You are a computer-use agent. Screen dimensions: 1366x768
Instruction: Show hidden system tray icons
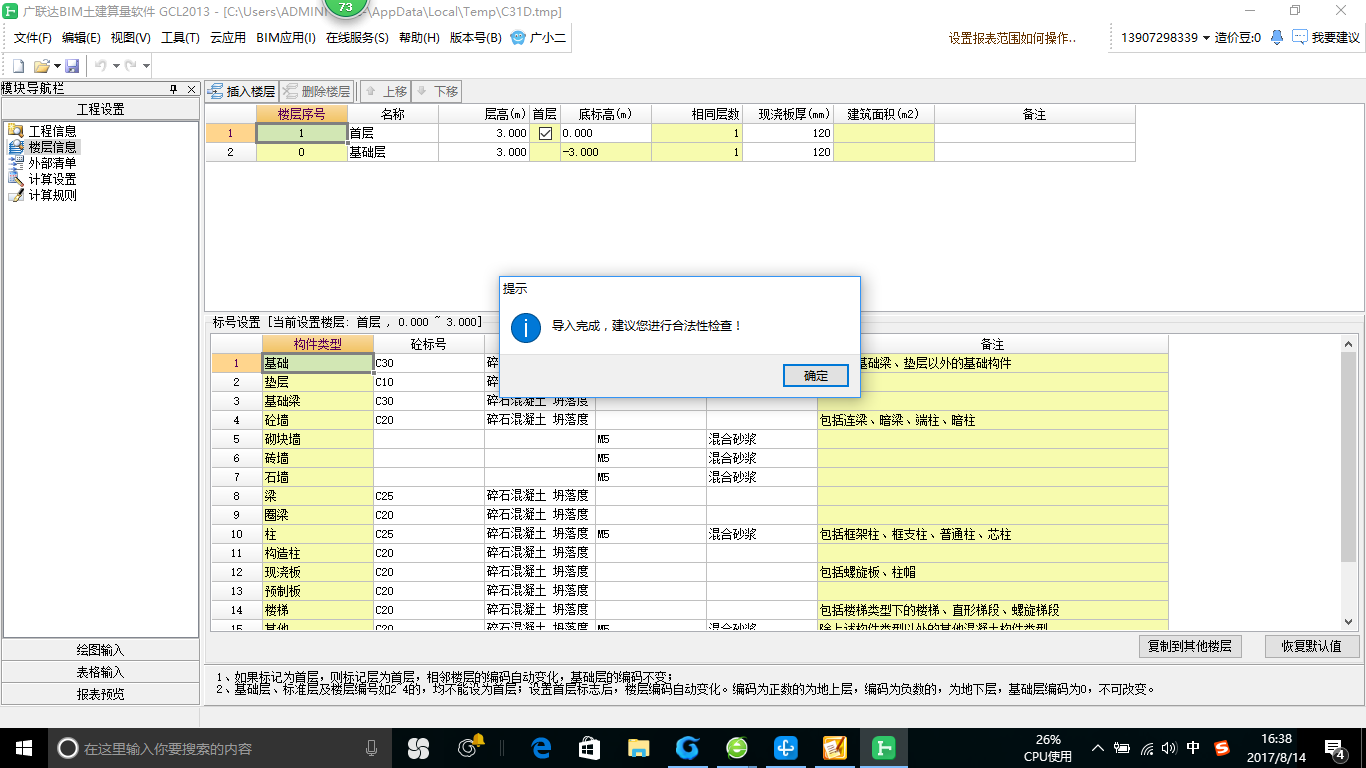(1098, 748)
